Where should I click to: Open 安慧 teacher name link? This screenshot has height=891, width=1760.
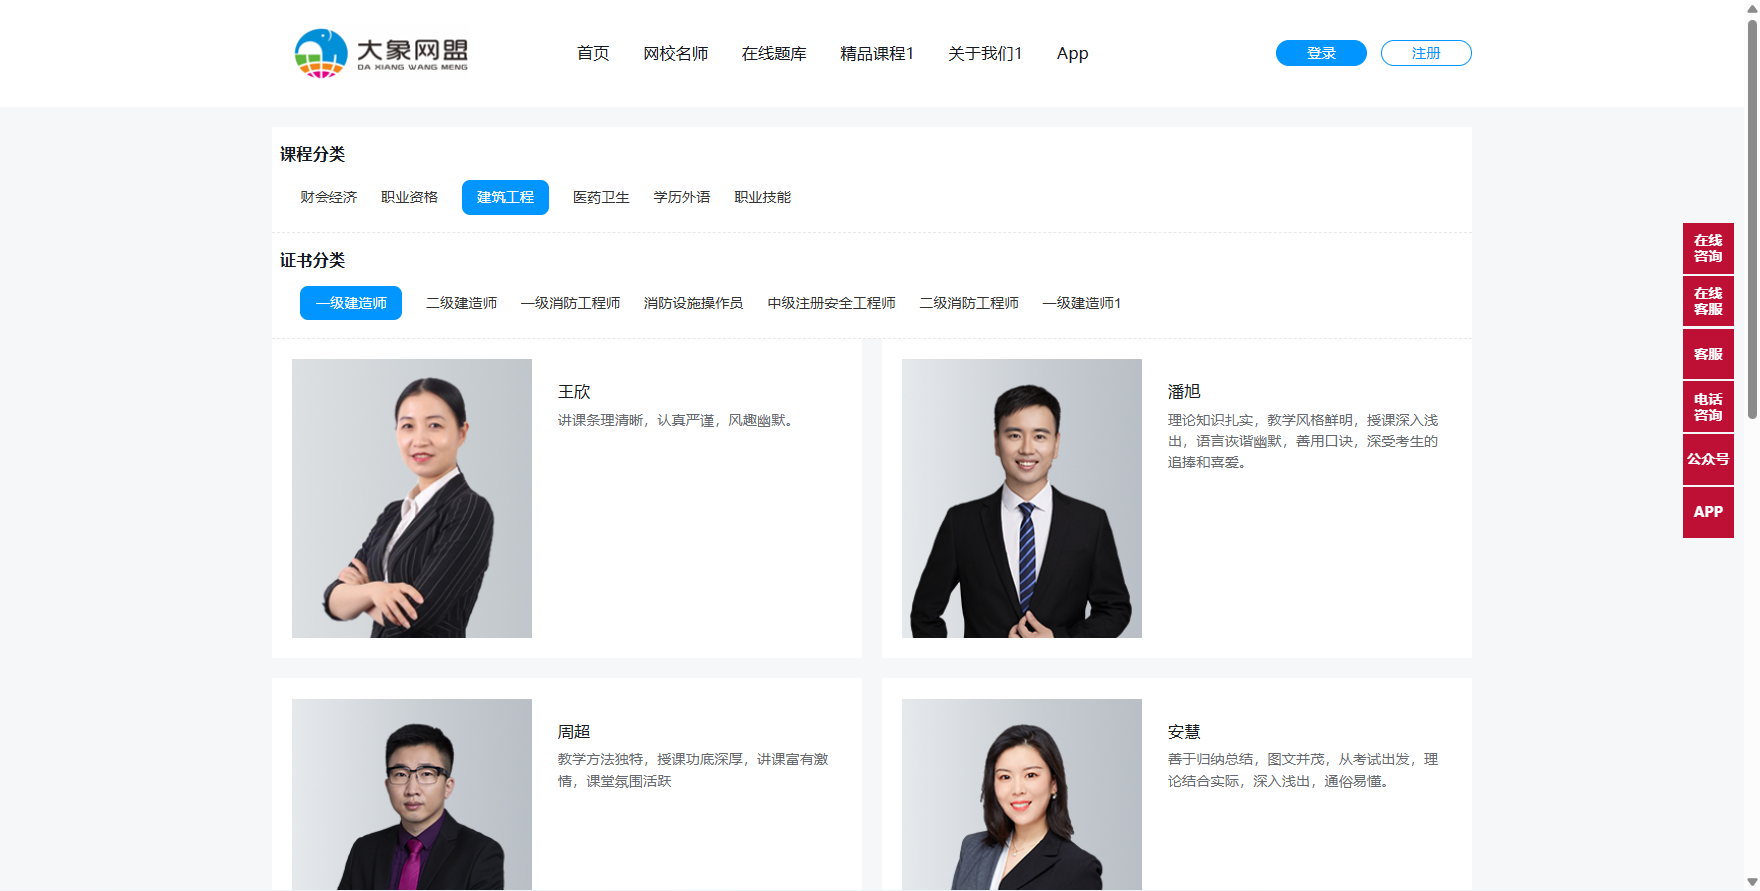pos(1183,732)
